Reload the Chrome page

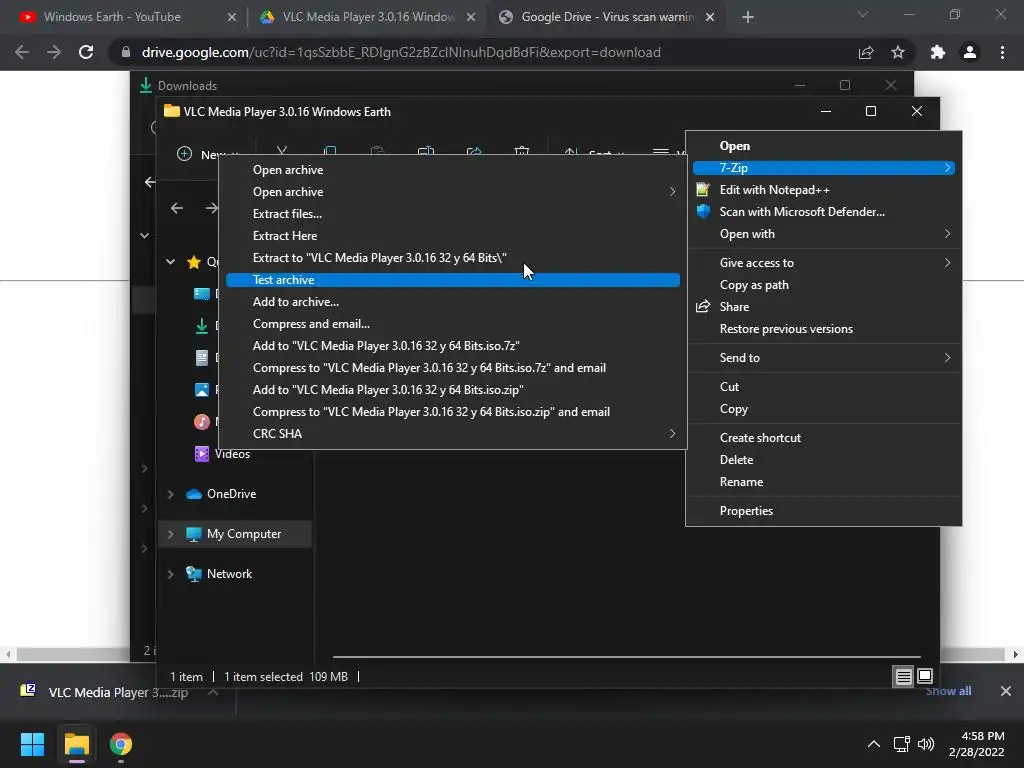click(x=86, y=52)
